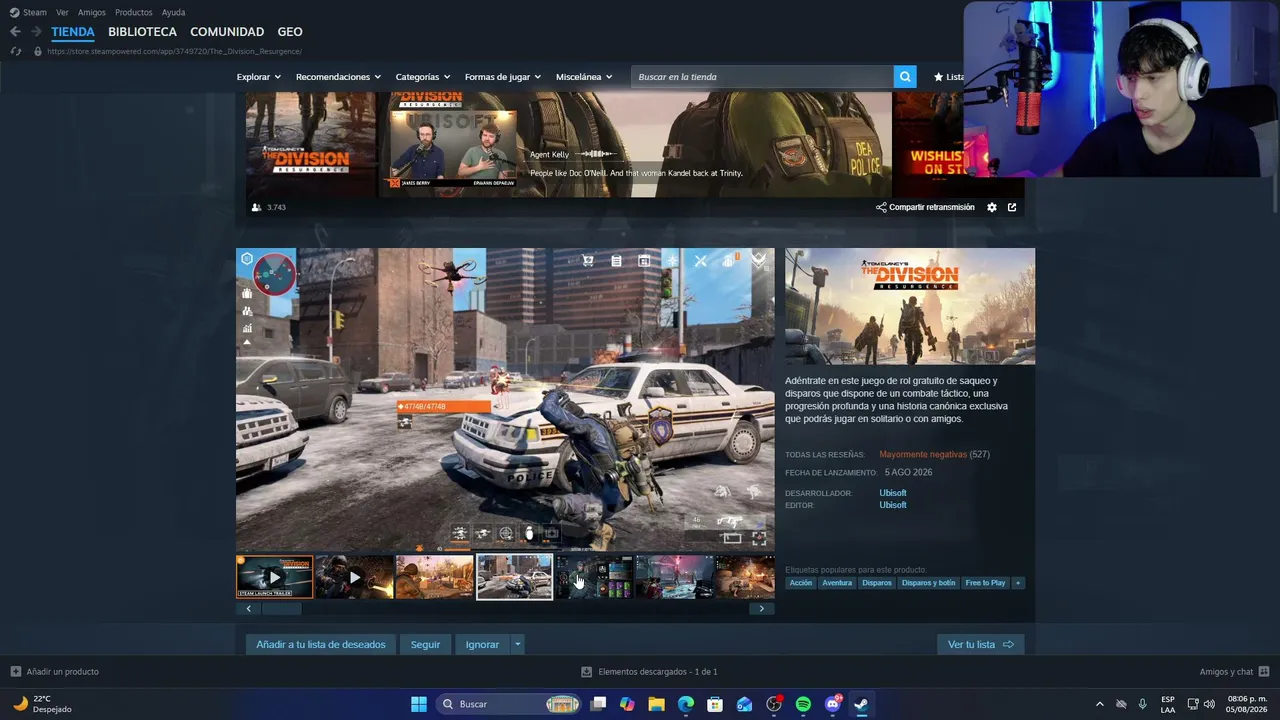This screenshot has height=720, width=1280.
Task: Expand more tags with the plus button
Action: tap(1018, 583)
